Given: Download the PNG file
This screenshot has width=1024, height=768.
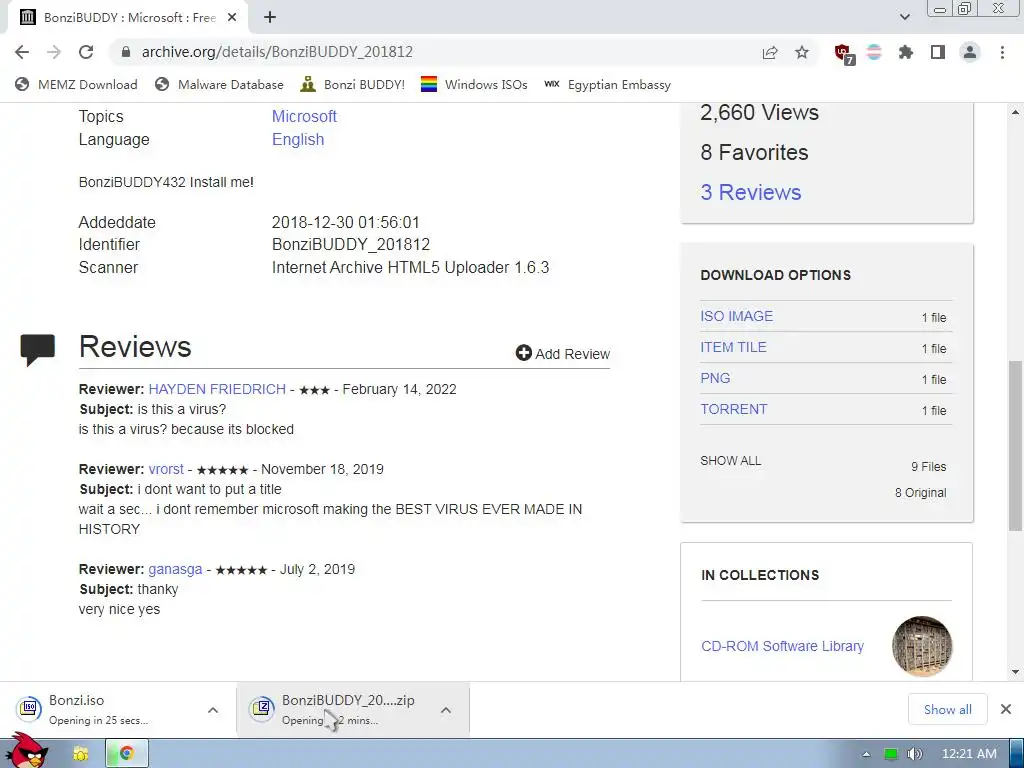Looking at the screenshot, I should click(x=715, y=378).
